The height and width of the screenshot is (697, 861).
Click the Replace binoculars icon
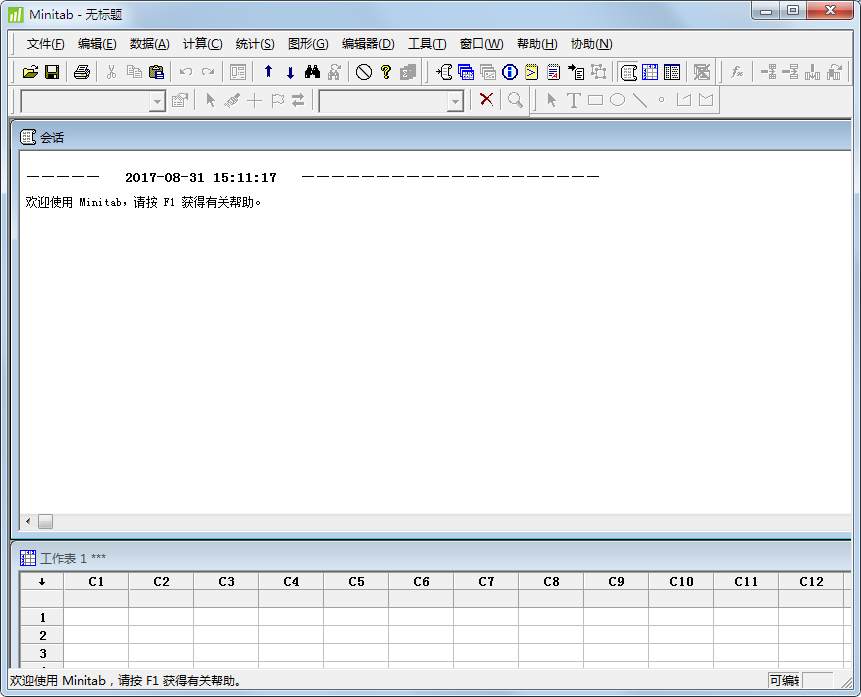pos(334,72)
